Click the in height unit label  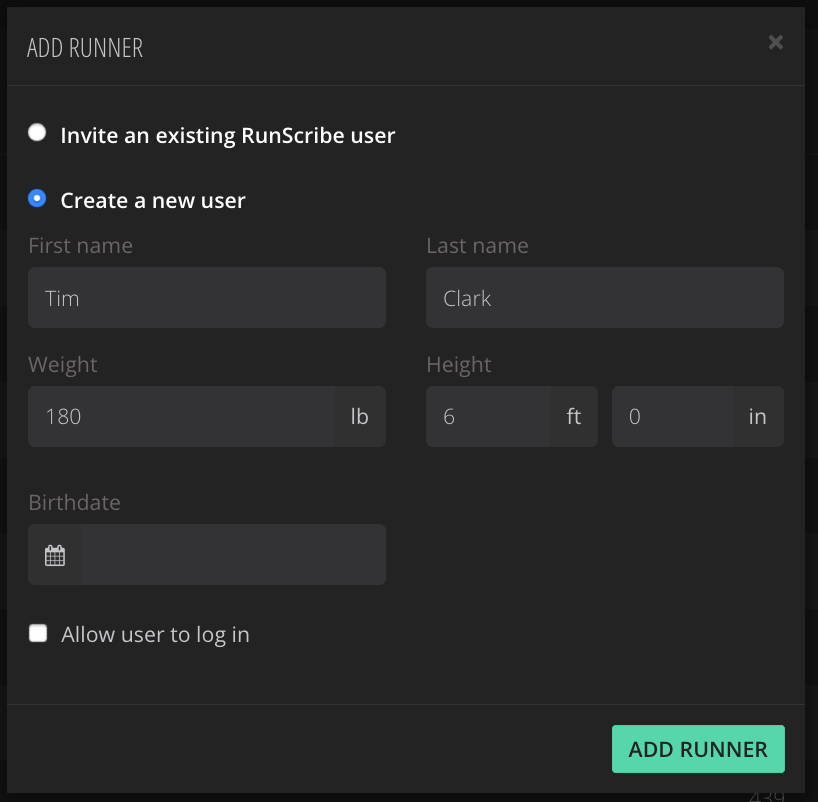point(757,416)
